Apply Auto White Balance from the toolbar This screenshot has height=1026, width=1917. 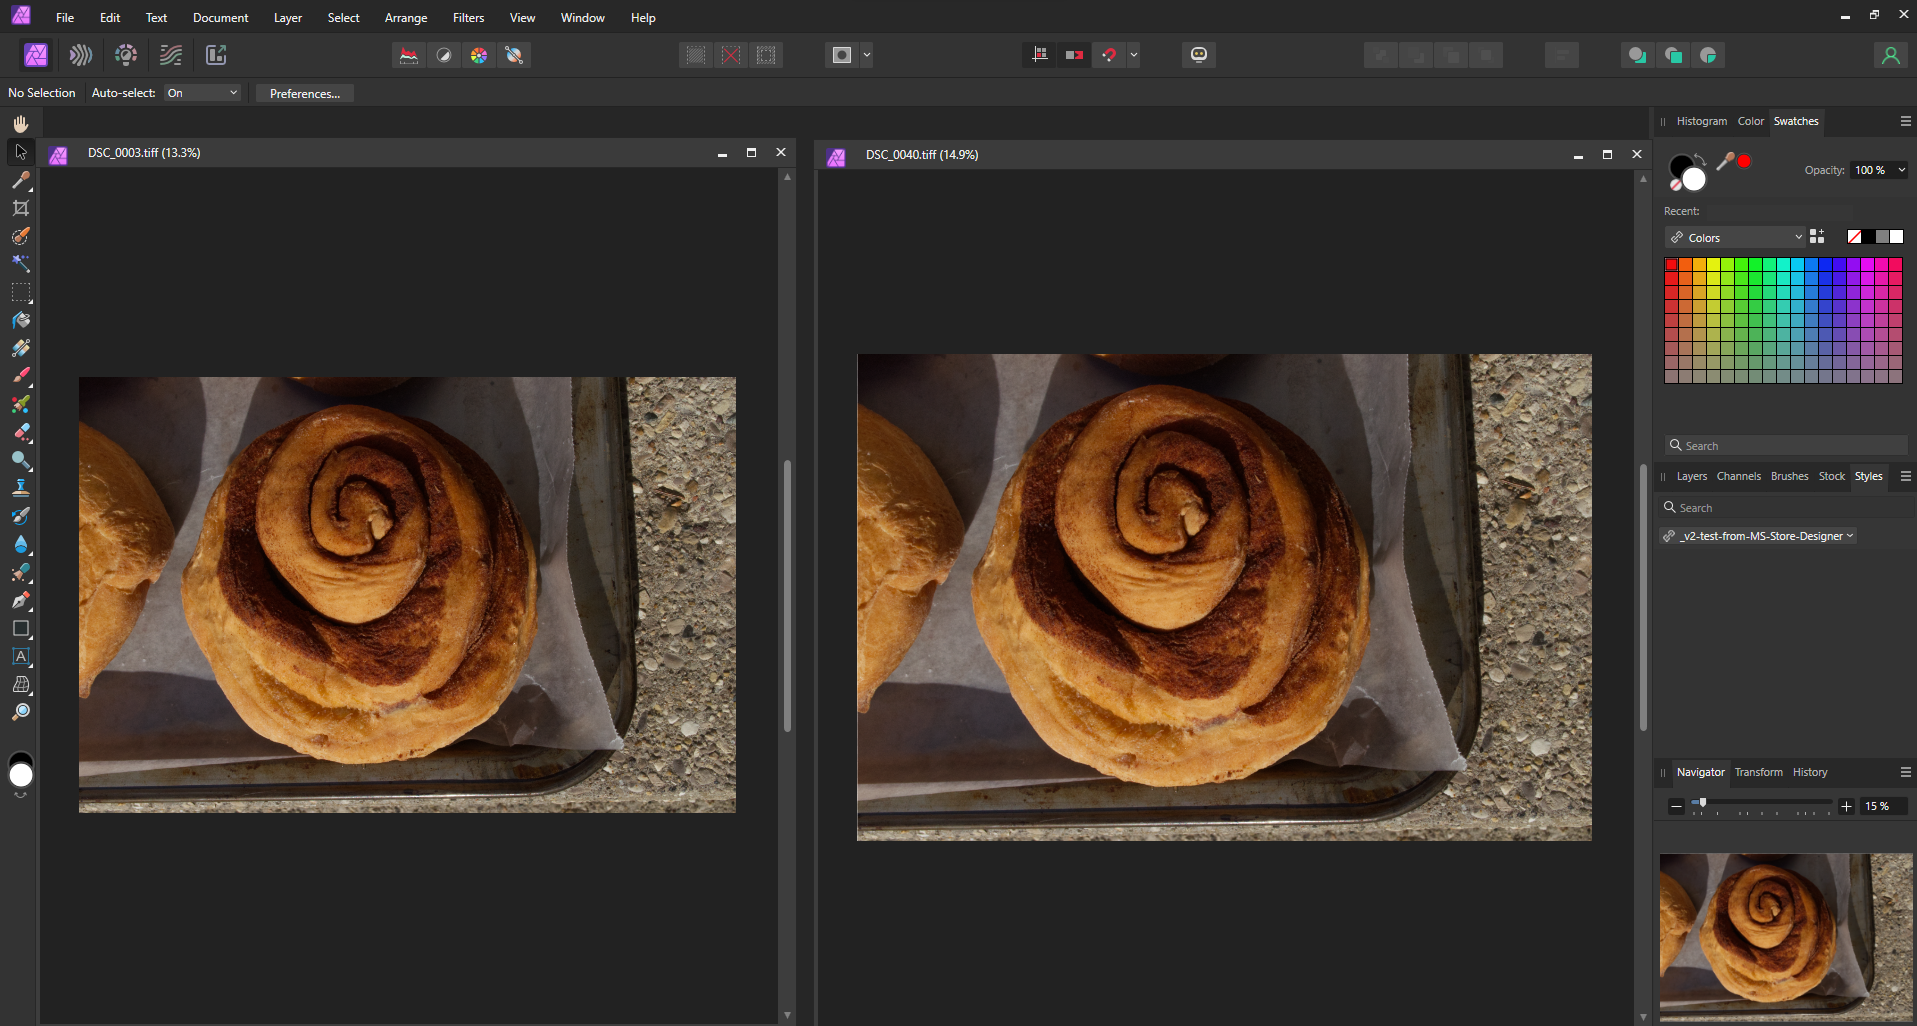(514, 55)
